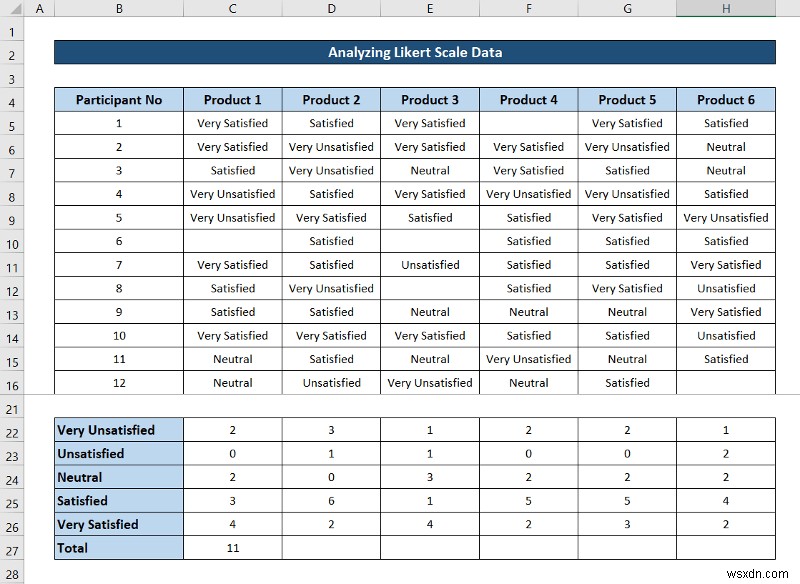Screen dimensions: 800x584
Task: Click the horizontal scrollbar at the bottom
Action: 400,577
